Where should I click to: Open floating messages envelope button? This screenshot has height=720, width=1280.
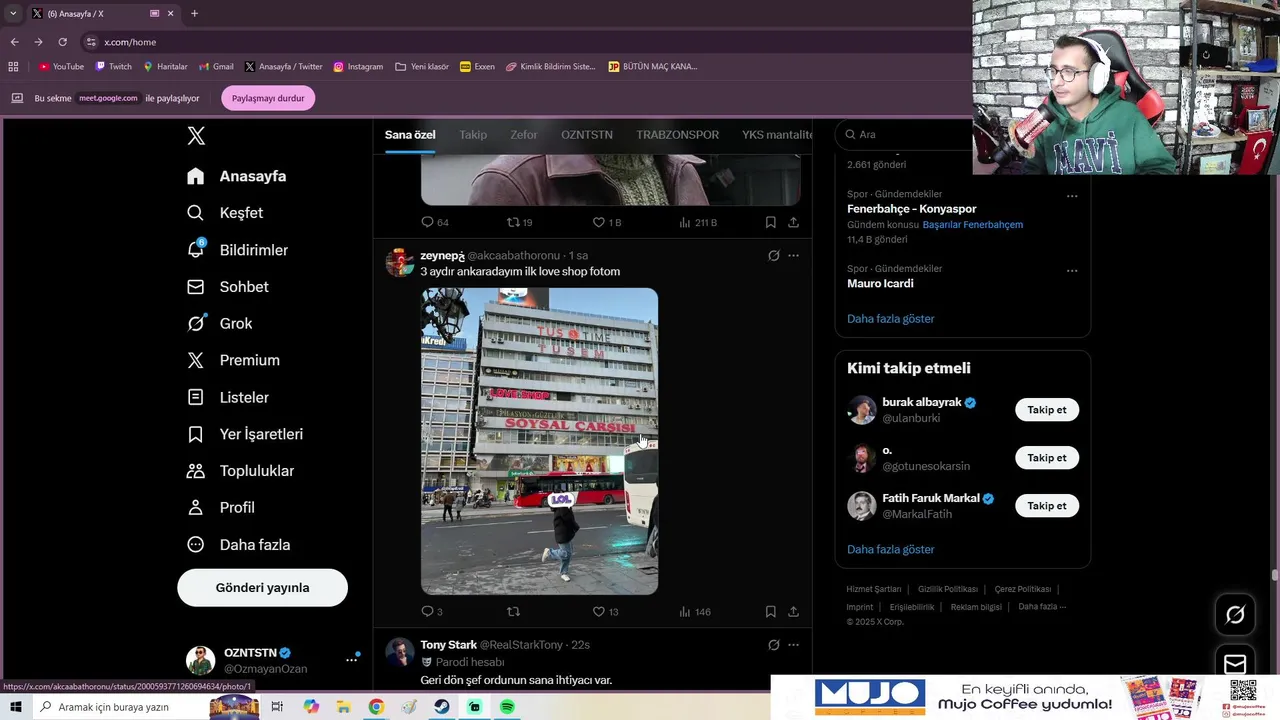(1235, 664)
